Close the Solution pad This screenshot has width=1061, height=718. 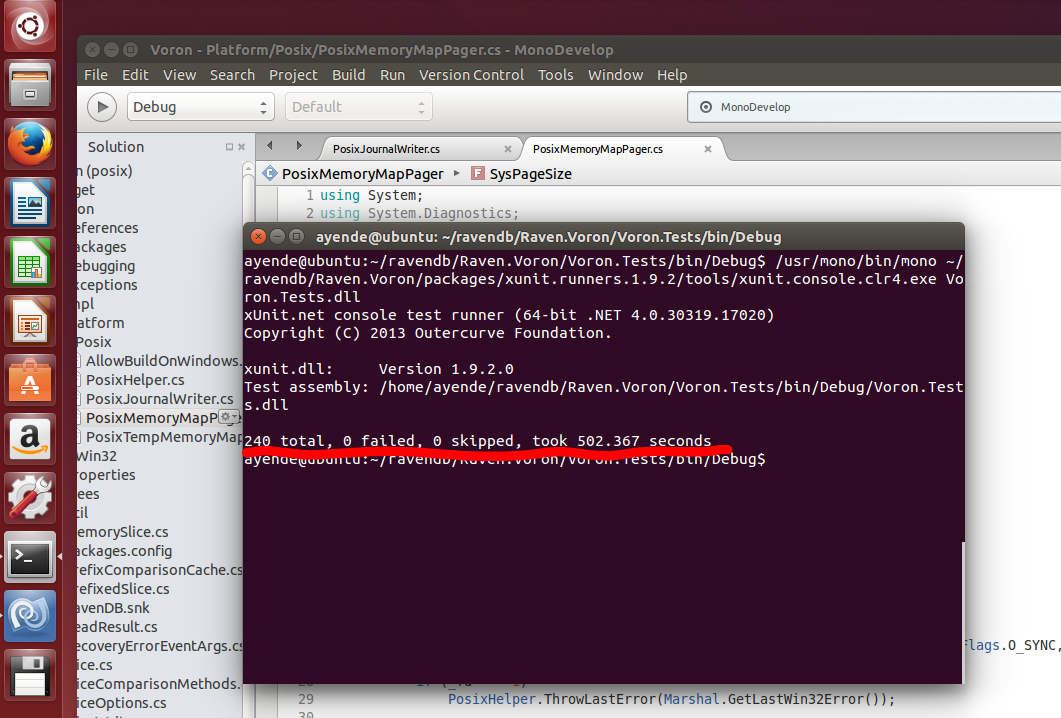point(242,147)
